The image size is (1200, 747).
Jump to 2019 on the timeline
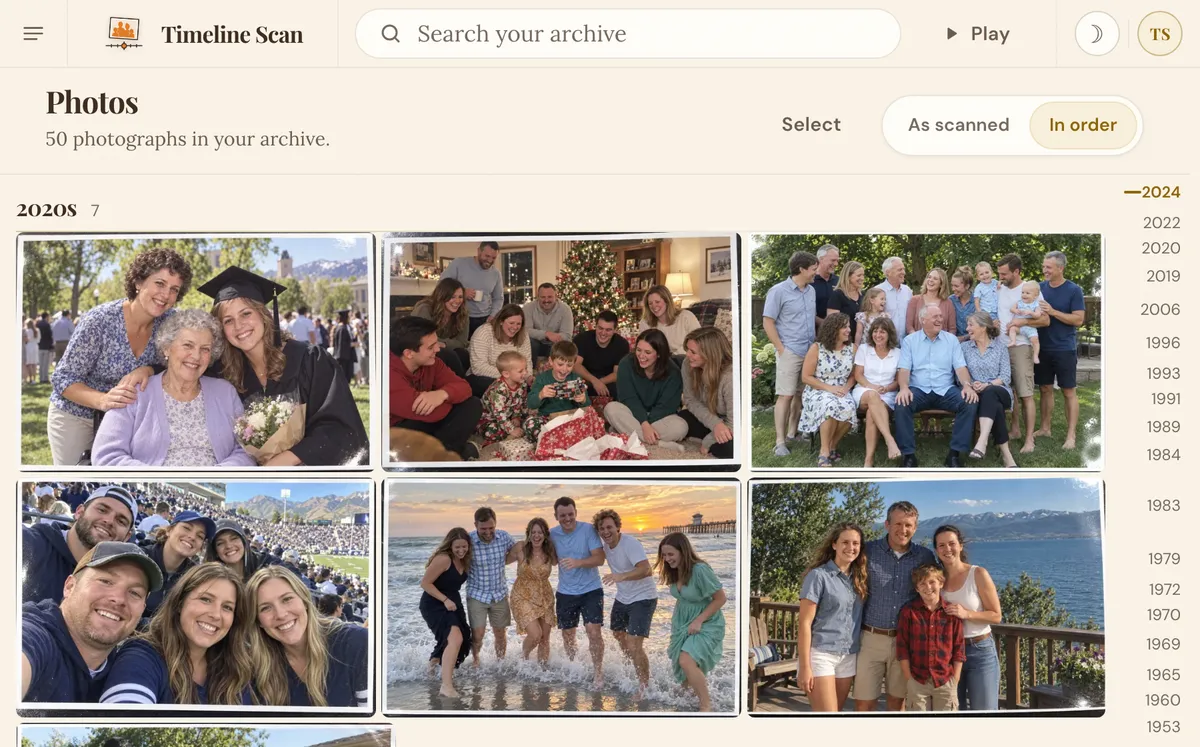pos(1163,276)
